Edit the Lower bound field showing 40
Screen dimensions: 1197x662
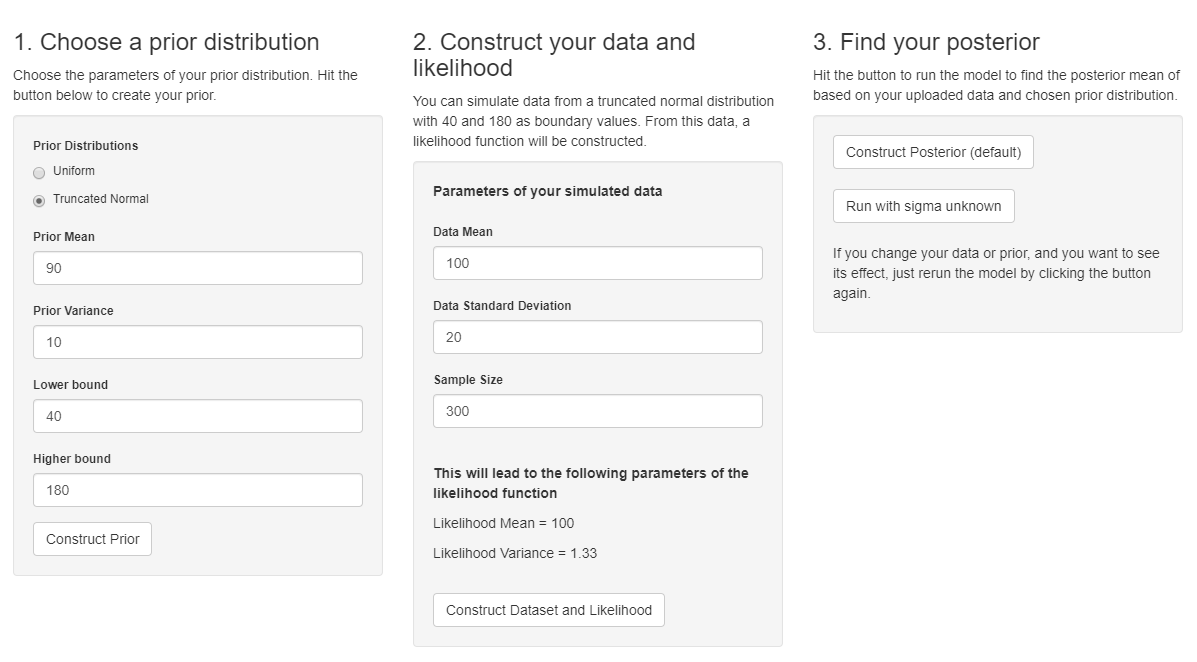click(198, 416)
